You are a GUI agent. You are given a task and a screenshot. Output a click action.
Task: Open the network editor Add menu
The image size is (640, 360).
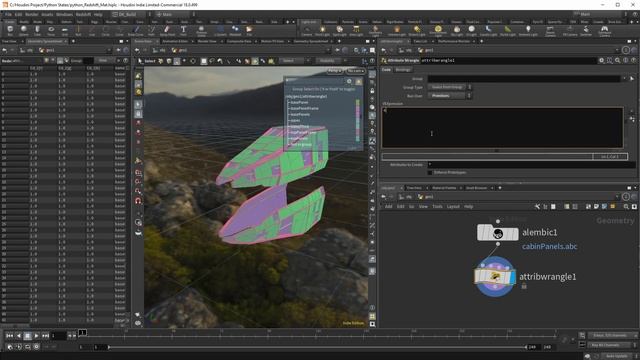389,207
